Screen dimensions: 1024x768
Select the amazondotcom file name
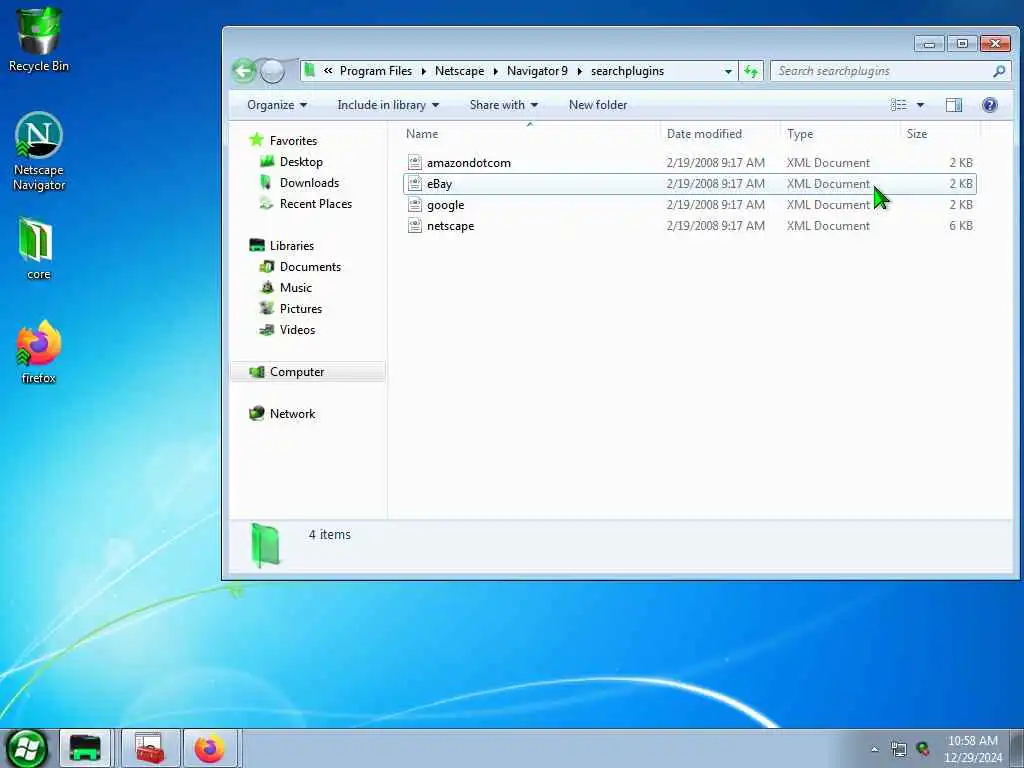click(468, 163)
